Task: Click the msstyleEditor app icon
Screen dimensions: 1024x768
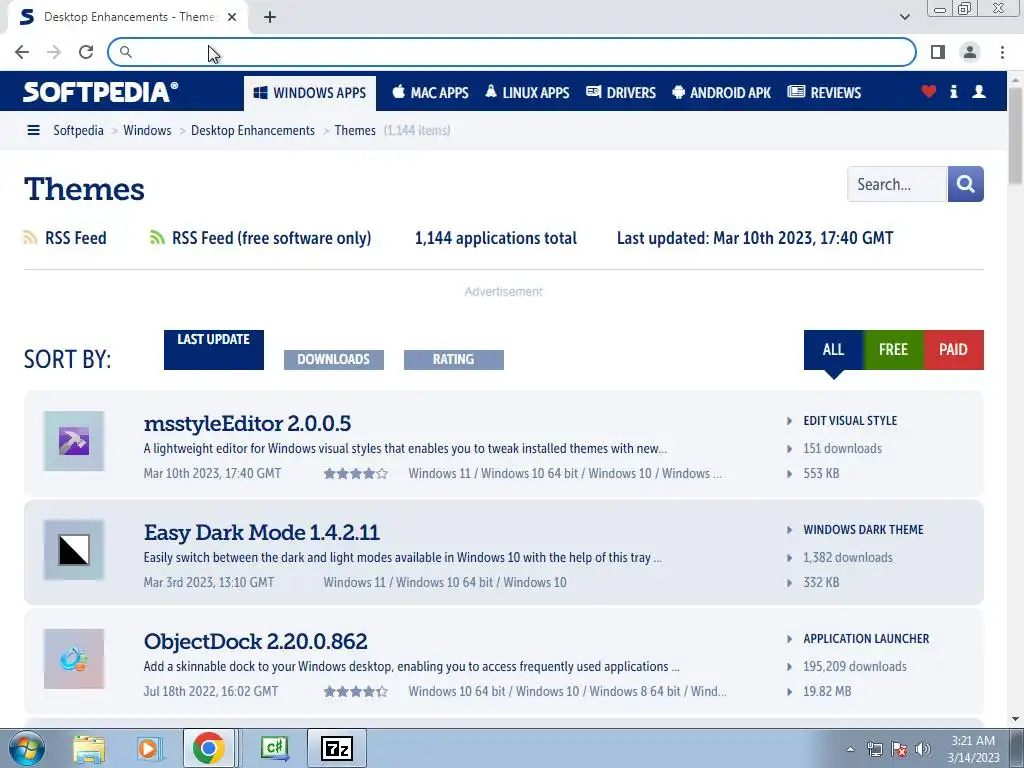Action: [x=74, y=441]
